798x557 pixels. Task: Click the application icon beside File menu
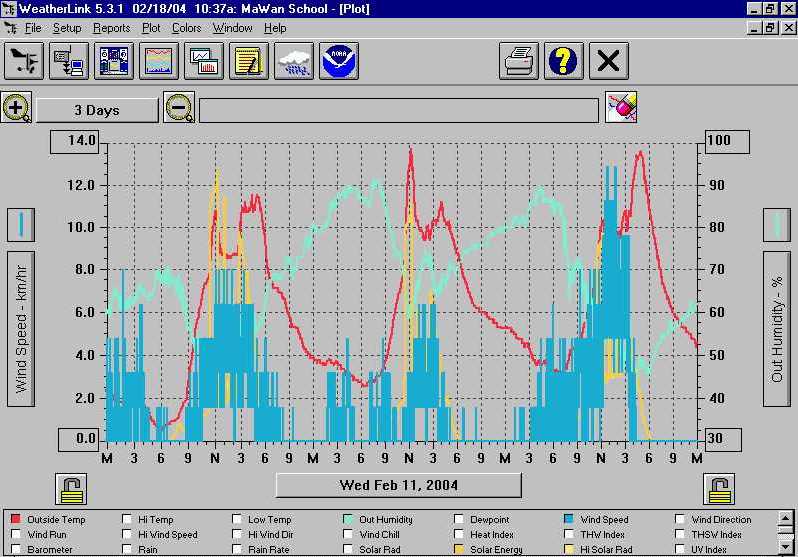pos(11,28)
